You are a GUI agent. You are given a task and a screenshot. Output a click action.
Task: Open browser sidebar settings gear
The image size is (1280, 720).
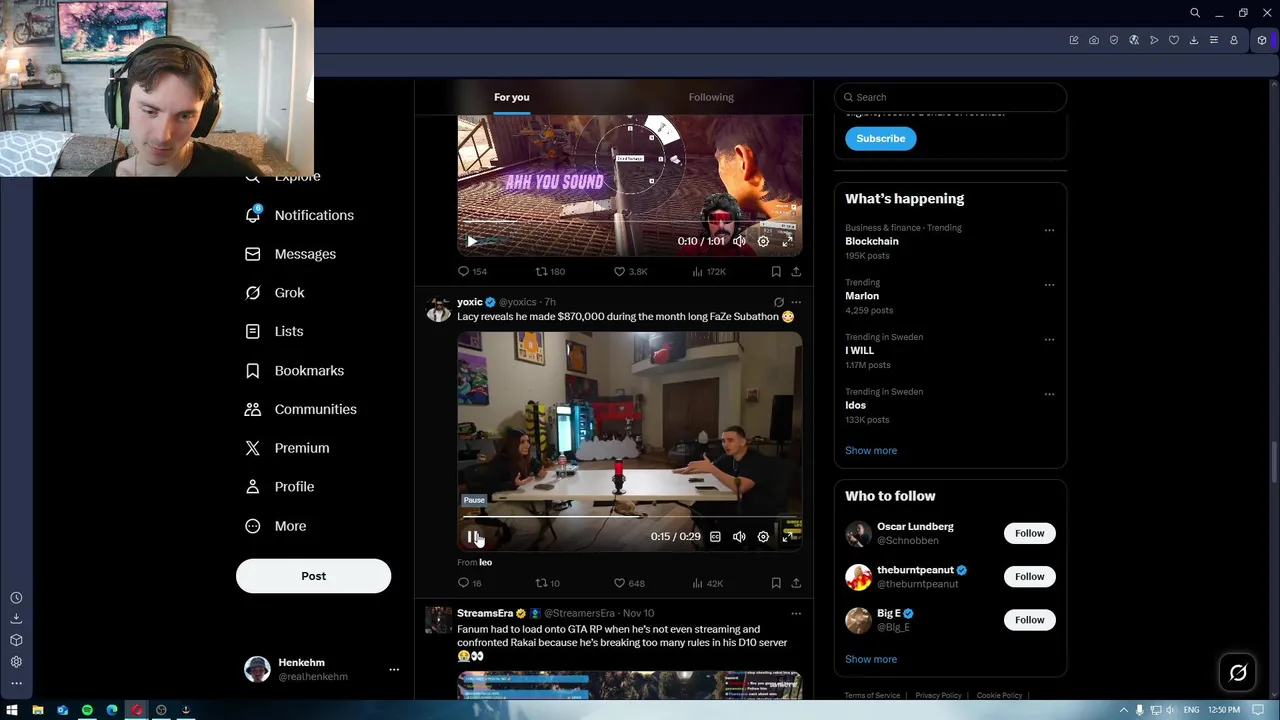pyautogui.click(x=16, y=662)
